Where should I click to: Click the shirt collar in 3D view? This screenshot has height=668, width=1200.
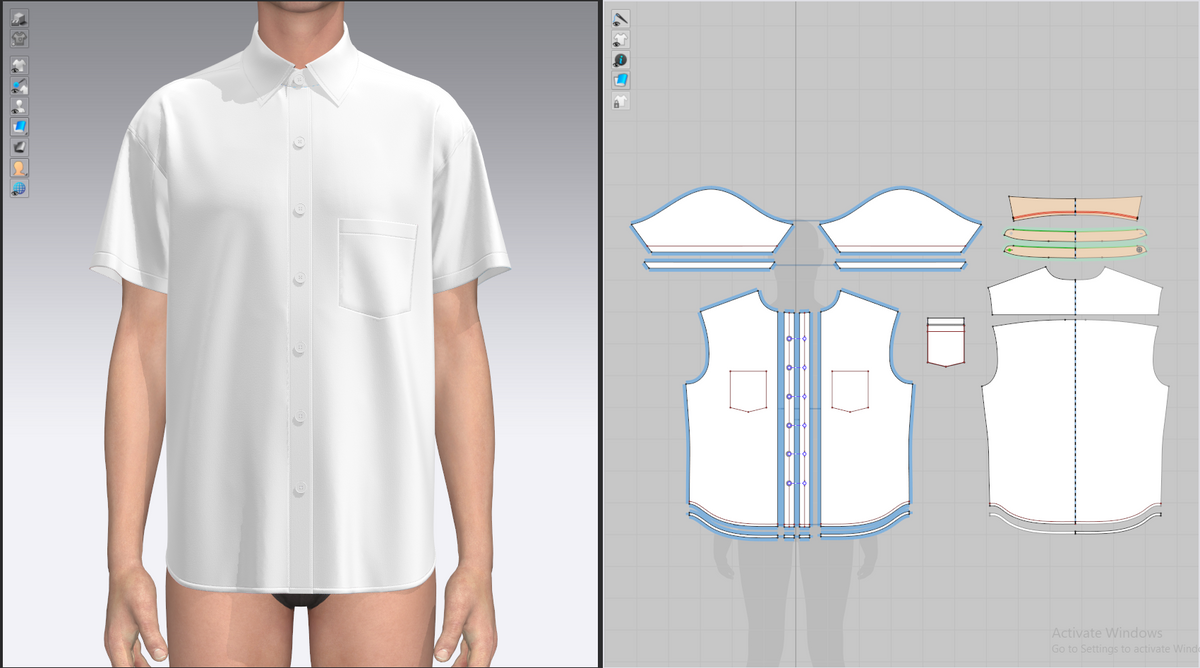coord(300,65)
